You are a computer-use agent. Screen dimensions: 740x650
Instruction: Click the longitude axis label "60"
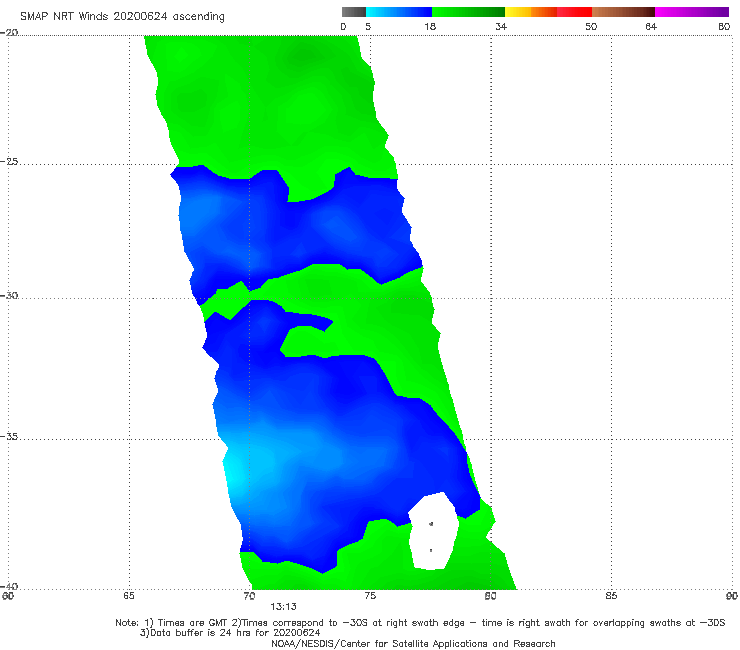pos(8,596)
